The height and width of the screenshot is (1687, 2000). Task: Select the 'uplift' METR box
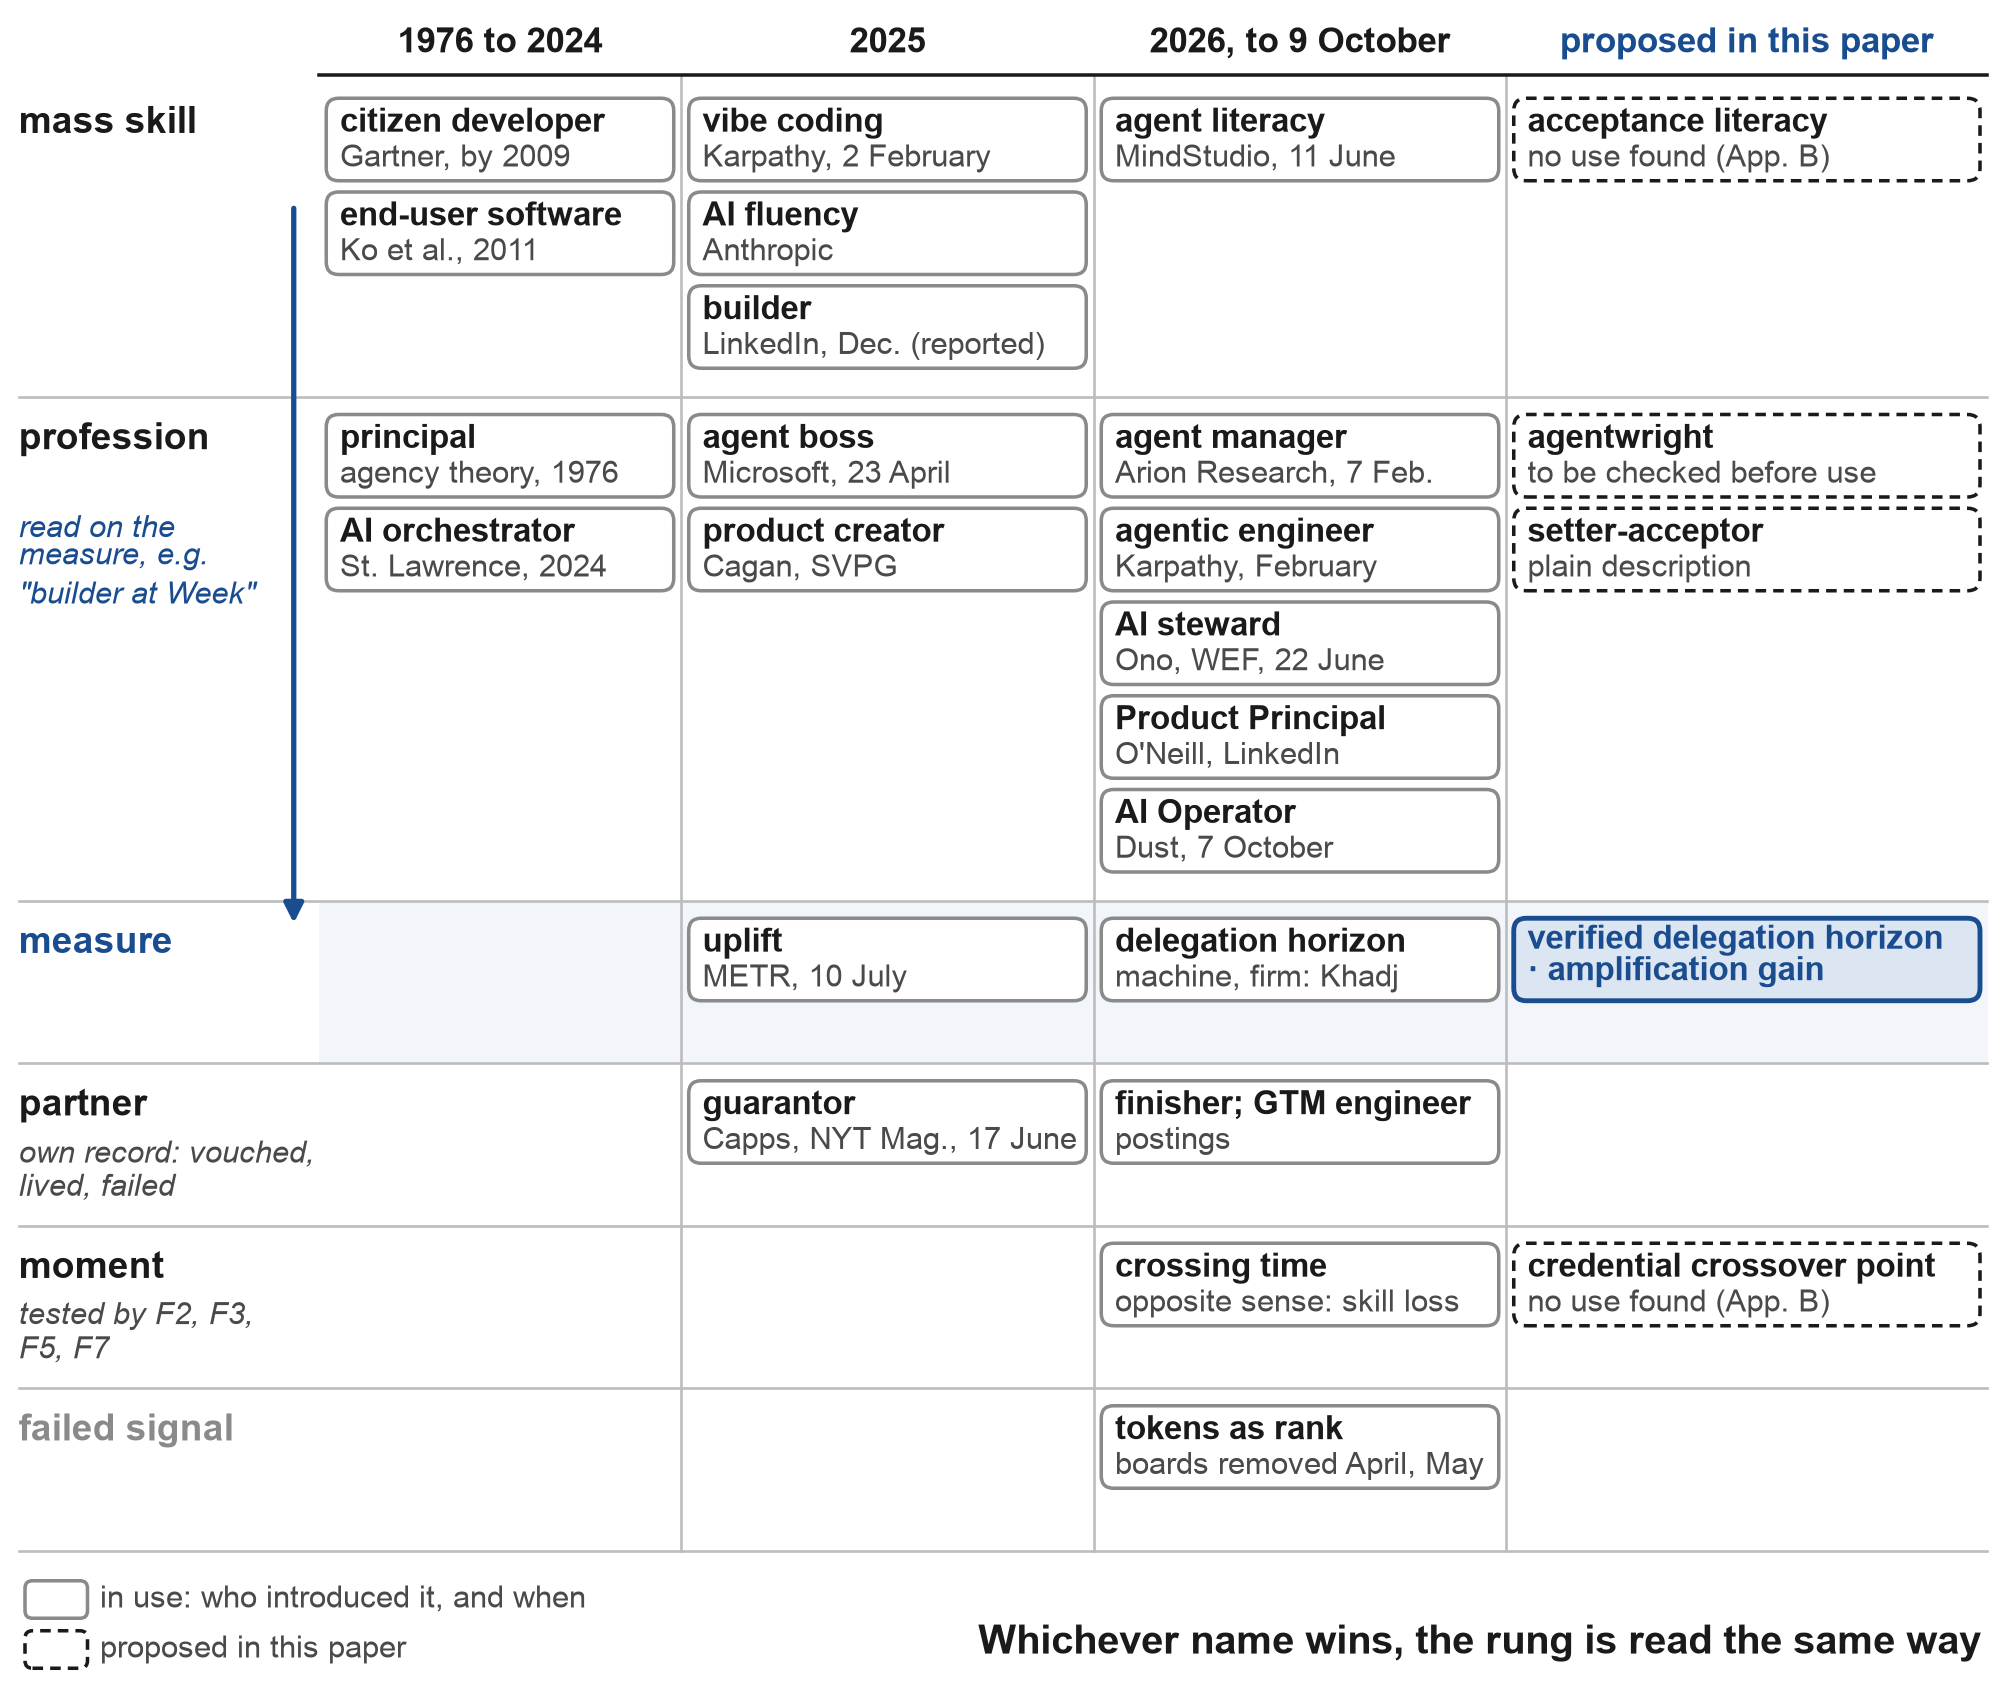[x=887, y=959]
